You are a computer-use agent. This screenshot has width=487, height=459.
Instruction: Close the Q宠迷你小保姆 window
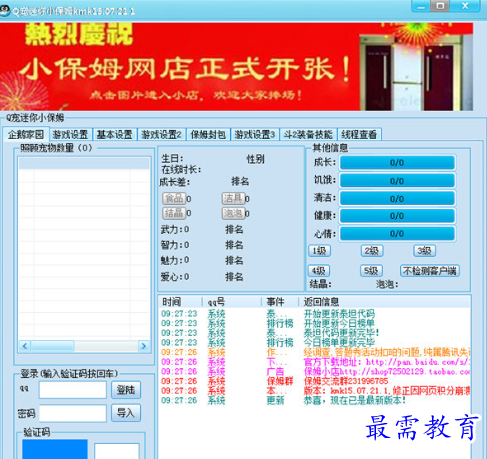pyautogui.click(x=465, y=6)
